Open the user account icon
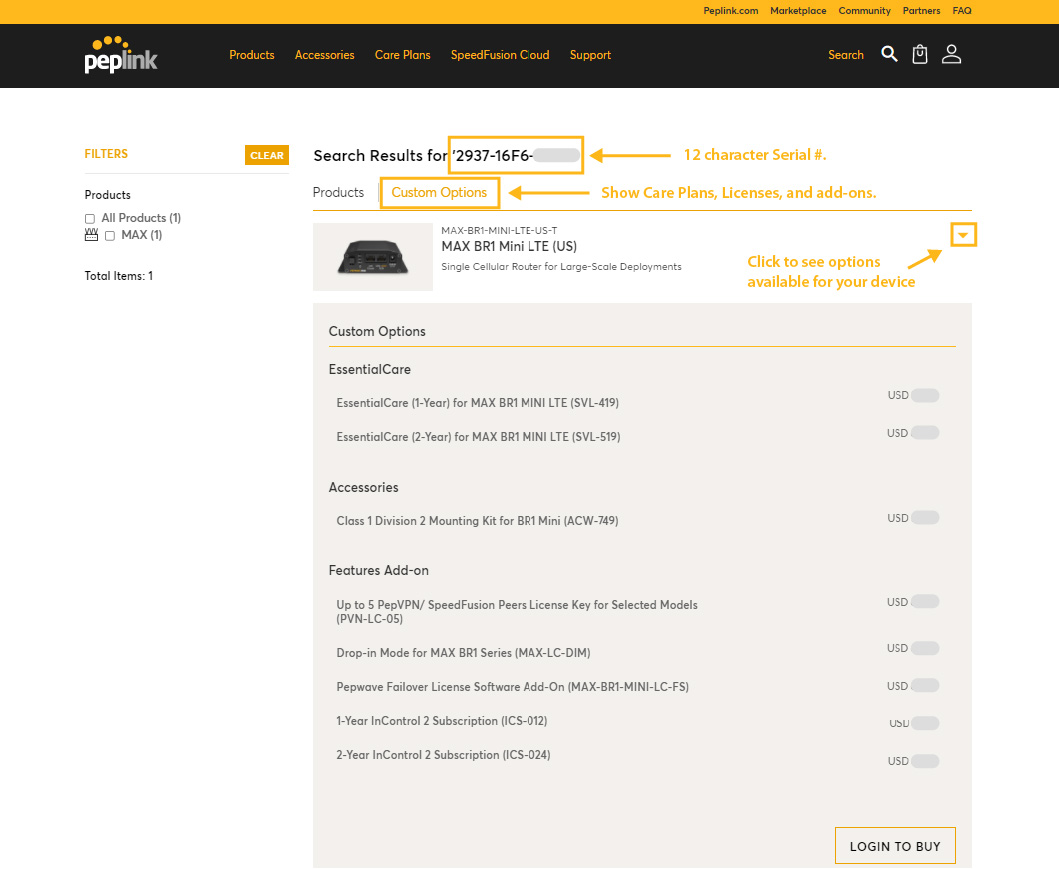 (x=952, y=54)
